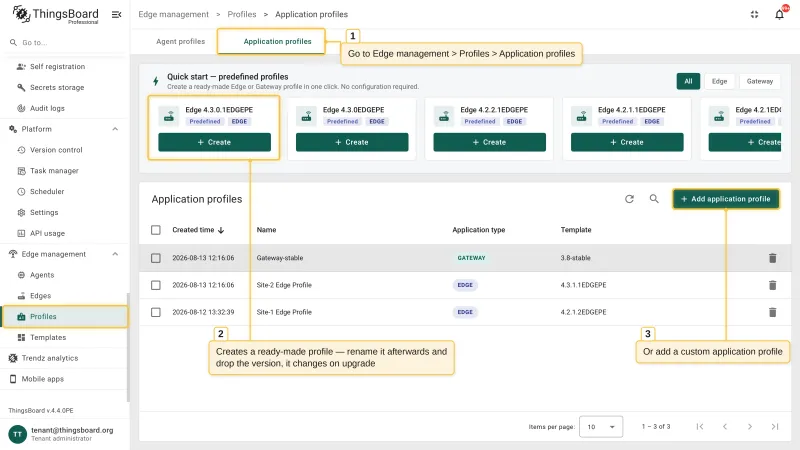Sort by Name column header

click(266, 230)
